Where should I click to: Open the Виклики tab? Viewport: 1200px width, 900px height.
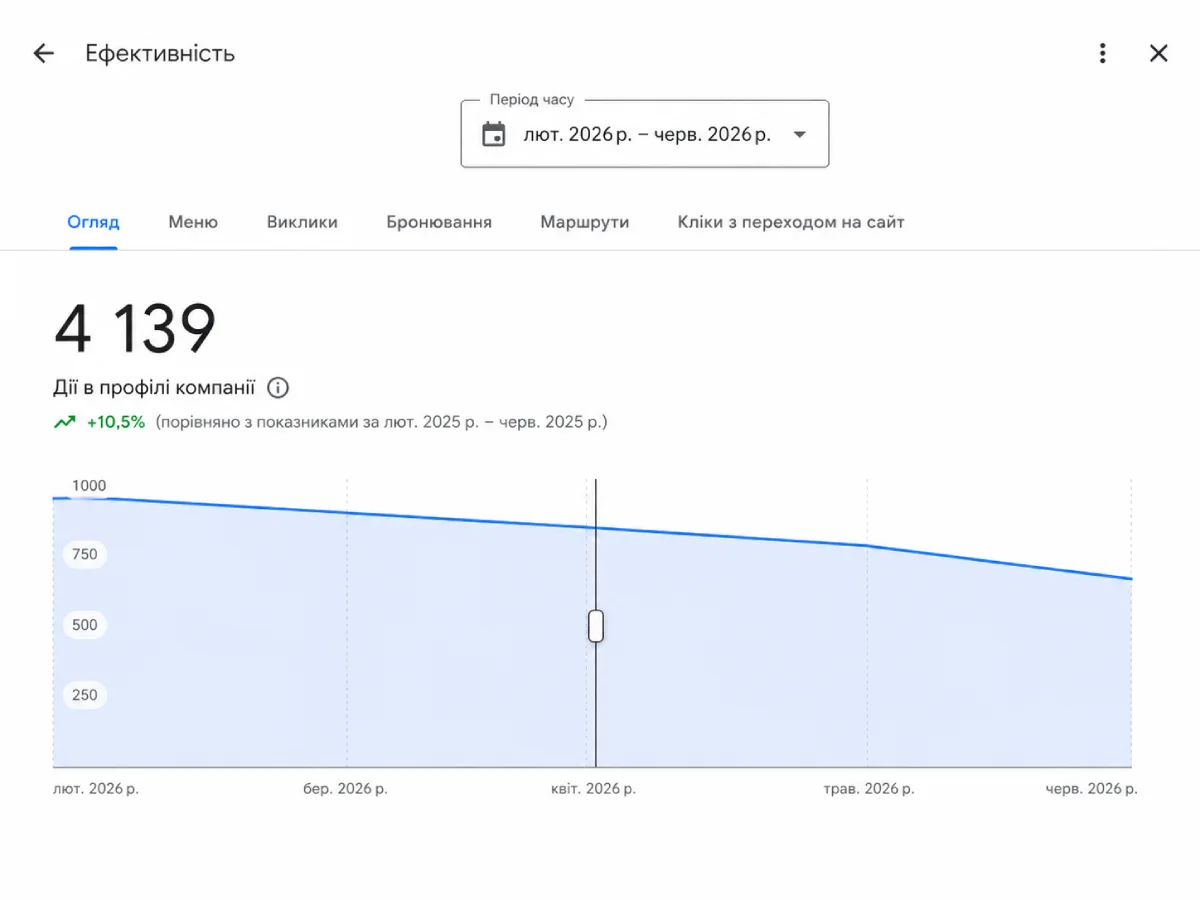302,222
